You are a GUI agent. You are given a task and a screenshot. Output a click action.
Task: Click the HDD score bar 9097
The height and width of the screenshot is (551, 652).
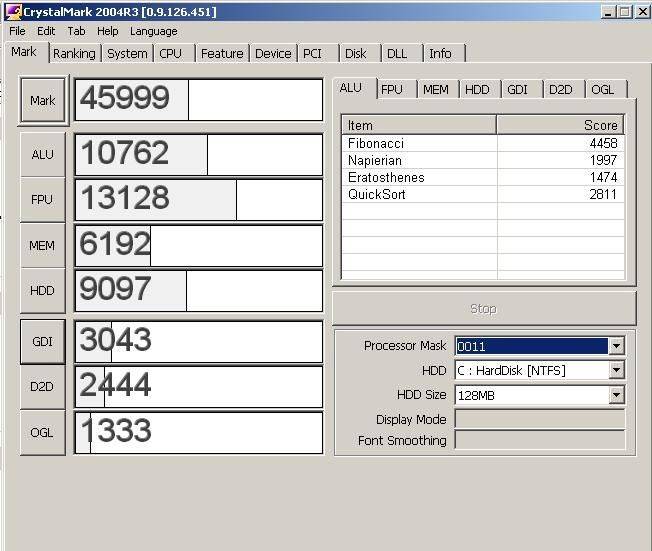tap(199, 291)
